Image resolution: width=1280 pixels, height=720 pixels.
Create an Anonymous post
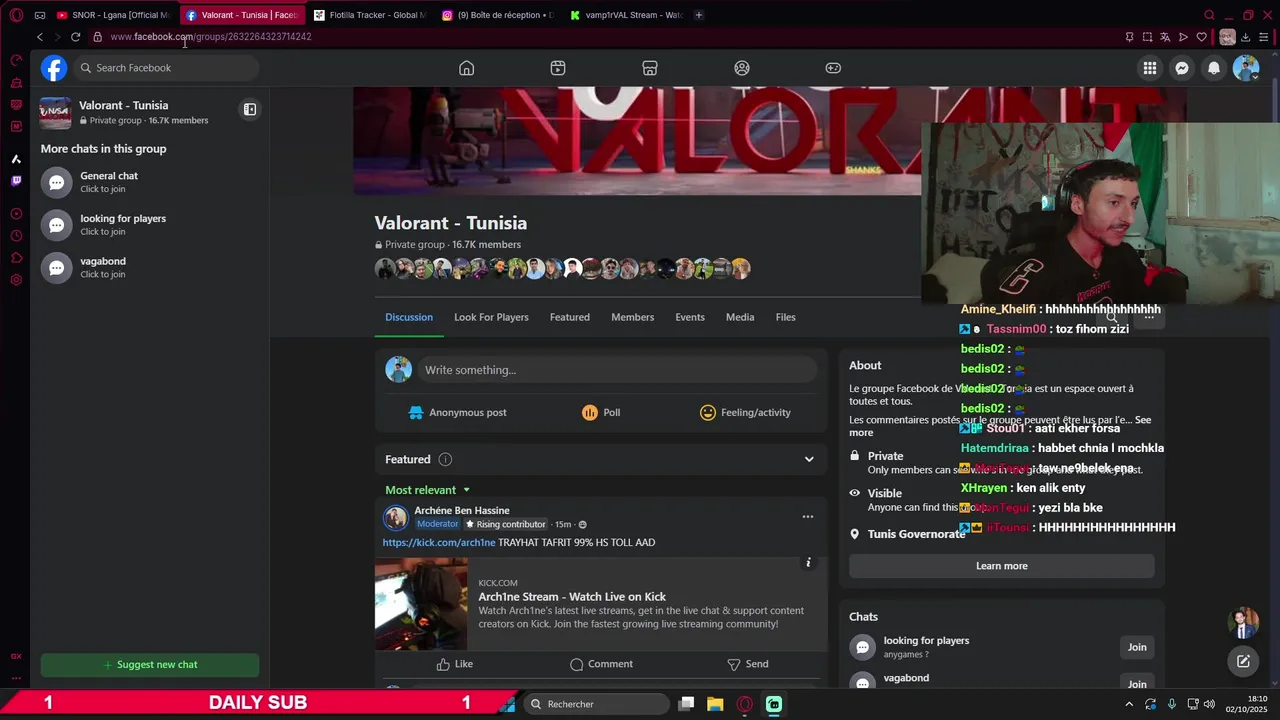click(x=458, y=412)
